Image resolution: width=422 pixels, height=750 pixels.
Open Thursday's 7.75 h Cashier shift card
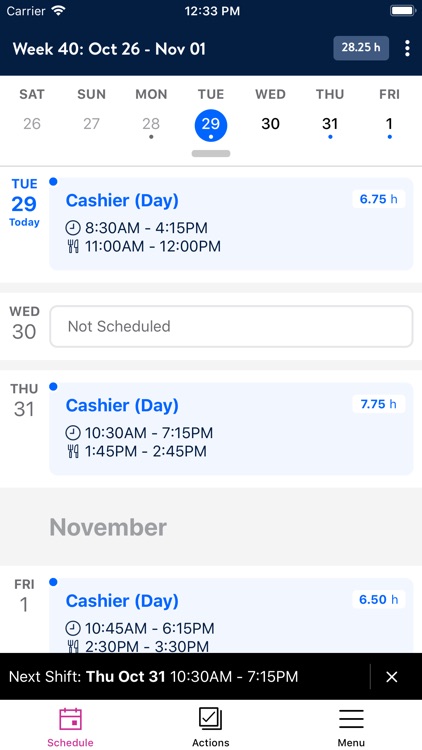coord(231,429)
